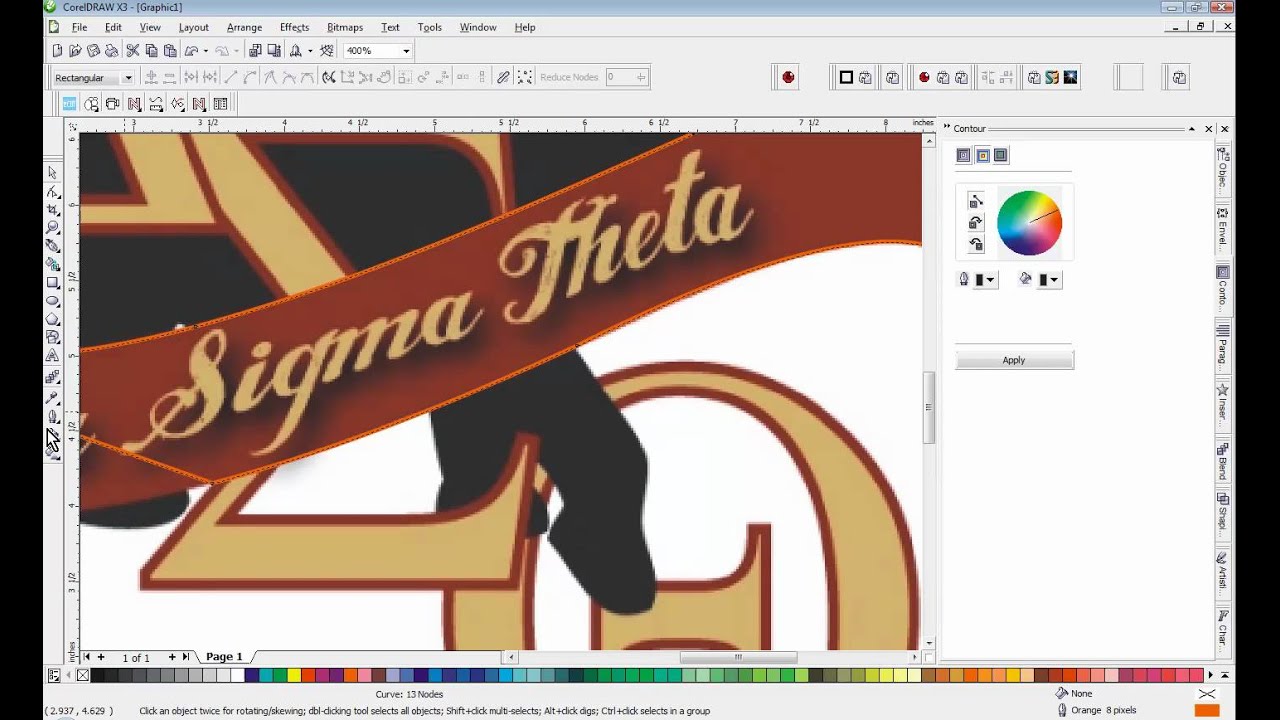
Task: Choose the Text tool
Action: pos(53,356)
